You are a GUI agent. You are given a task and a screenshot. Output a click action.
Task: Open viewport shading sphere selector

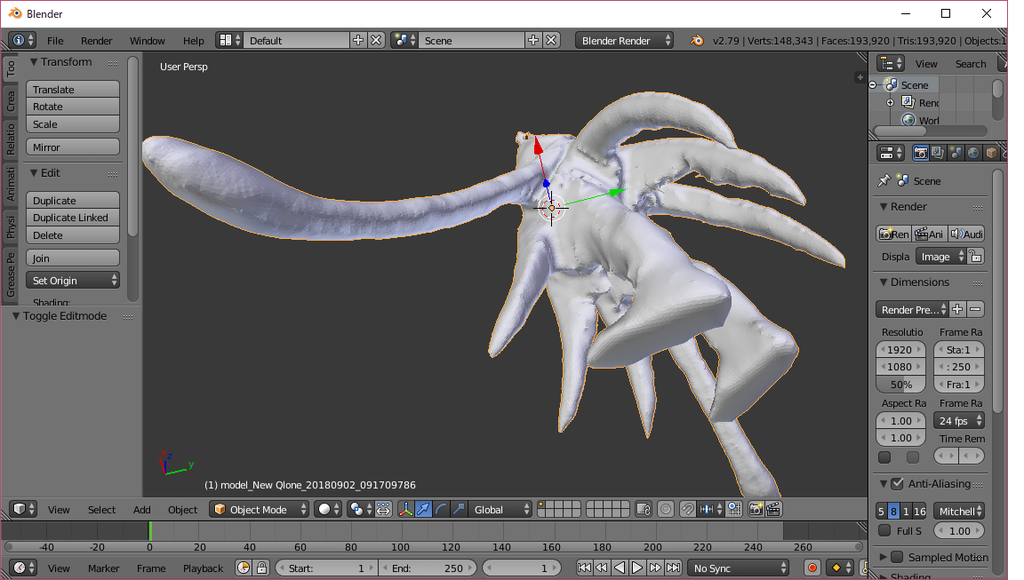[328, 509]
